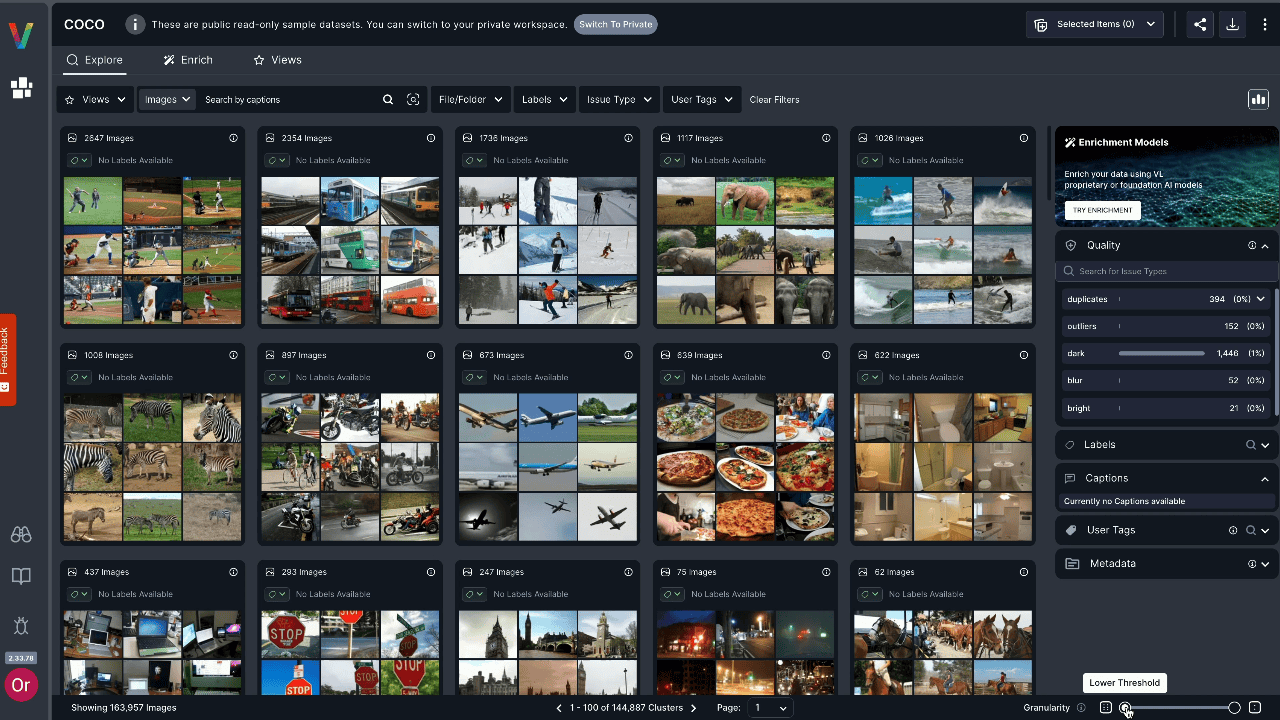Expand the Metadata panel
The image size is (1280, 720).
coord(1265,564)
